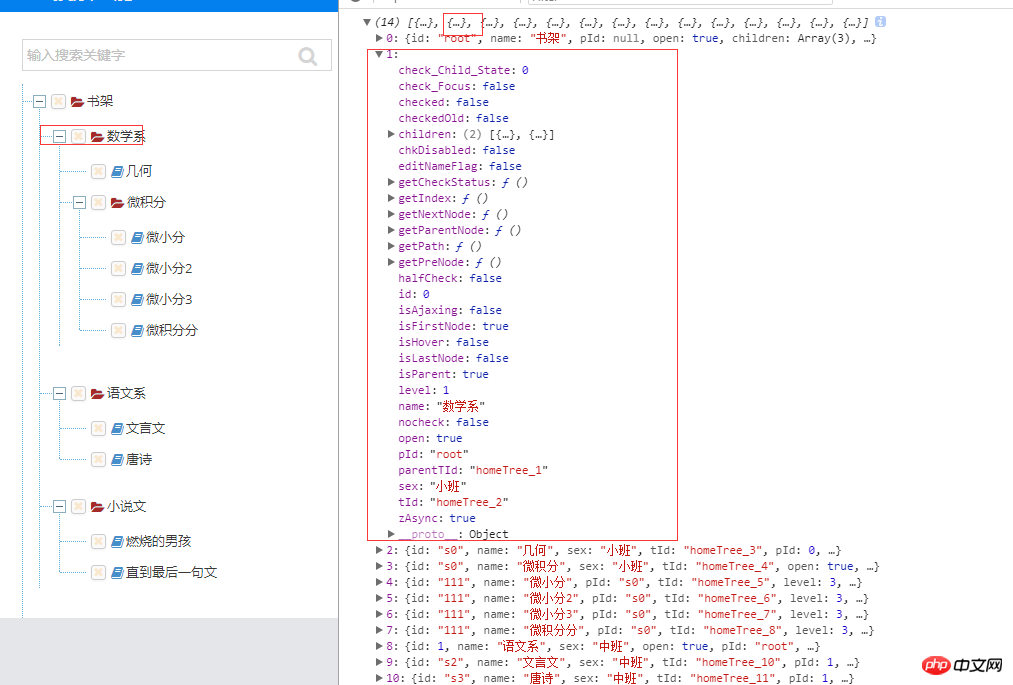Click the zAsync: true line
Screen dimensions: 1013x685
click(x=437, y=518)
